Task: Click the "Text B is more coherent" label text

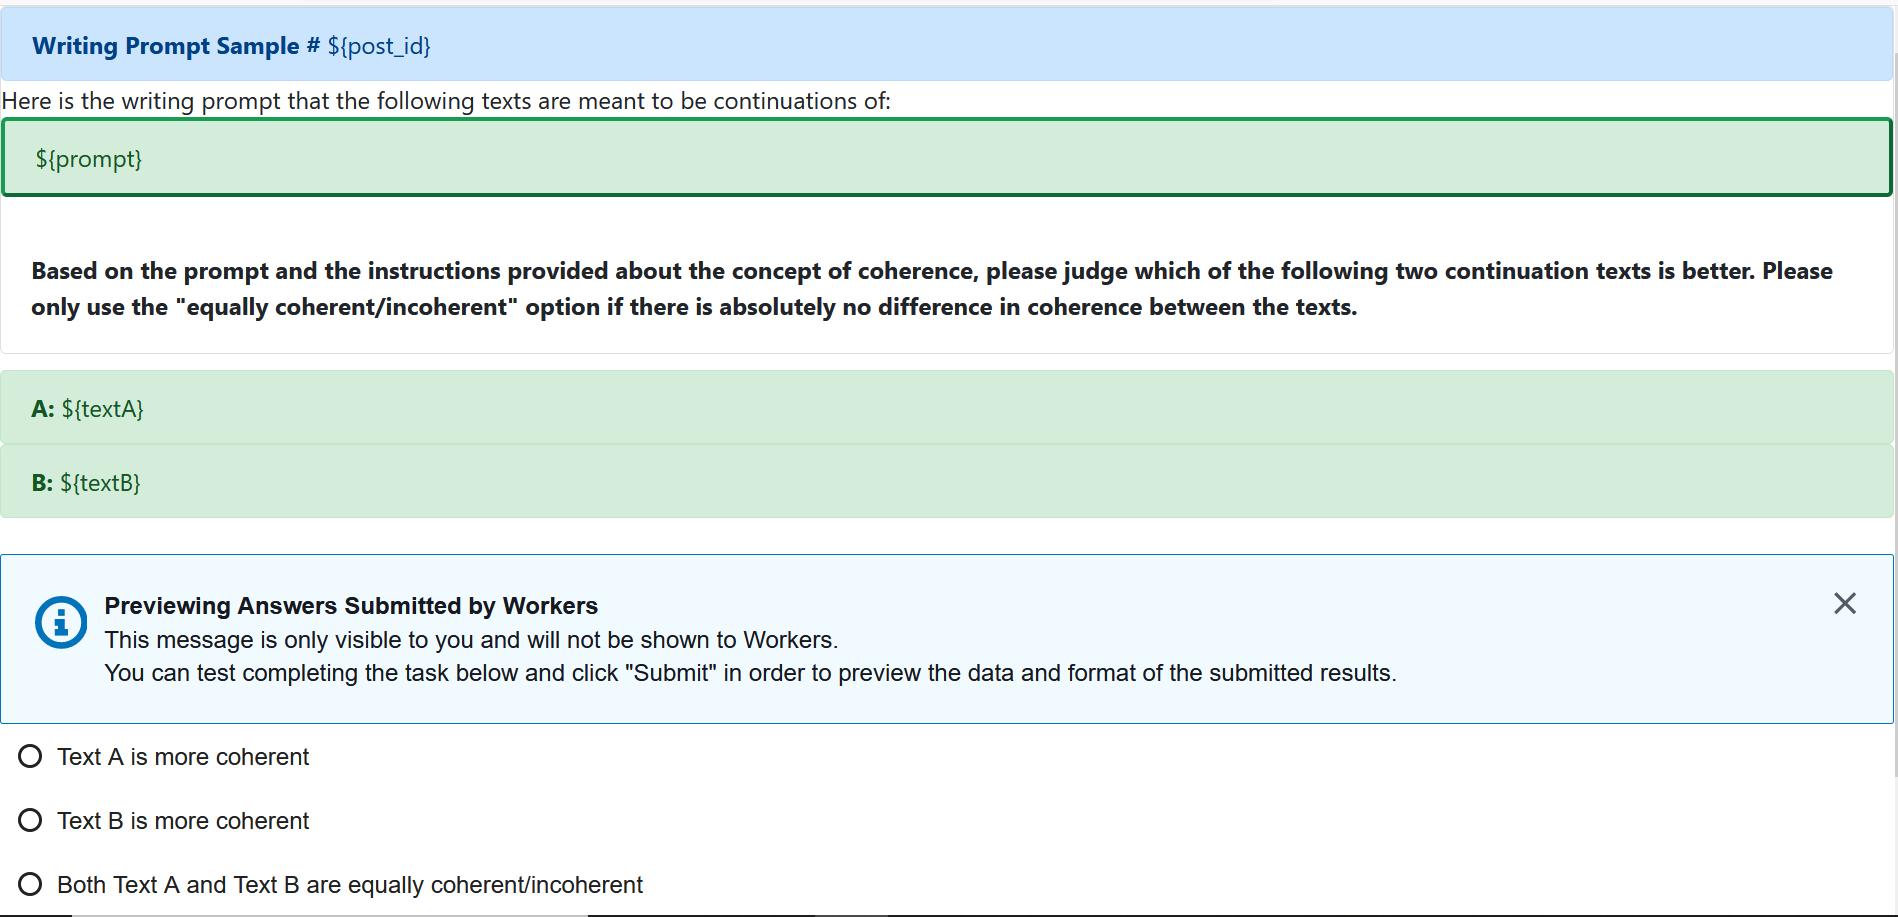Action: 183,821
